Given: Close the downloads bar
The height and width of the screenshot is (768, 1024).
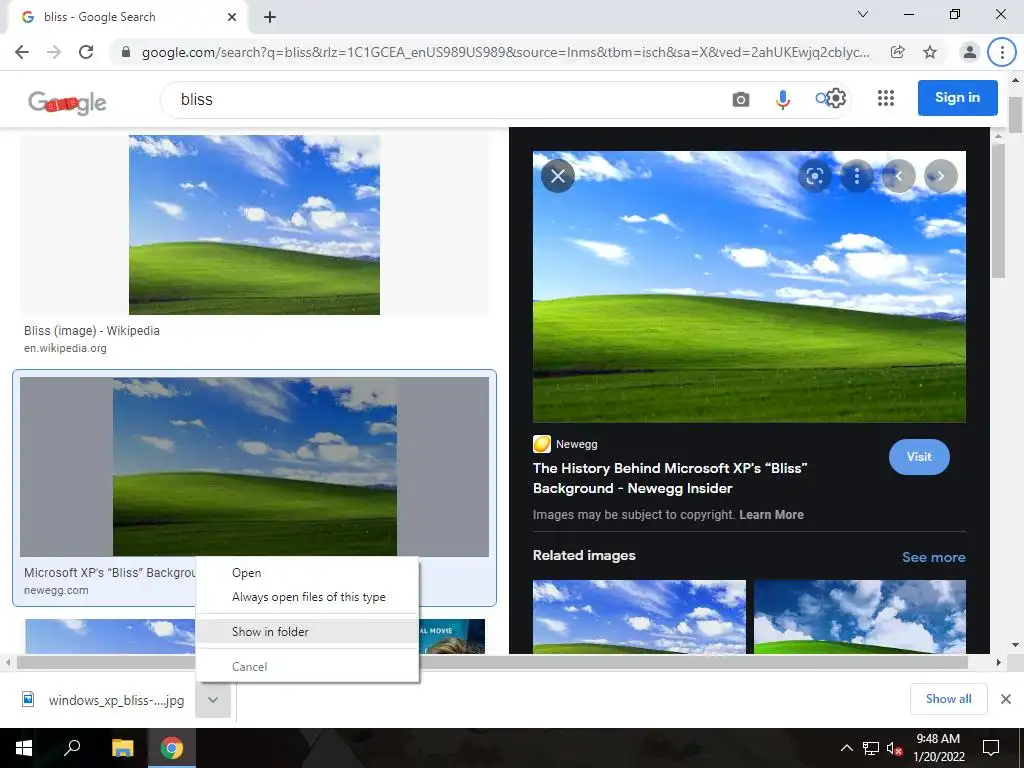Looking at the screenshot, I should pos(1006,699).
